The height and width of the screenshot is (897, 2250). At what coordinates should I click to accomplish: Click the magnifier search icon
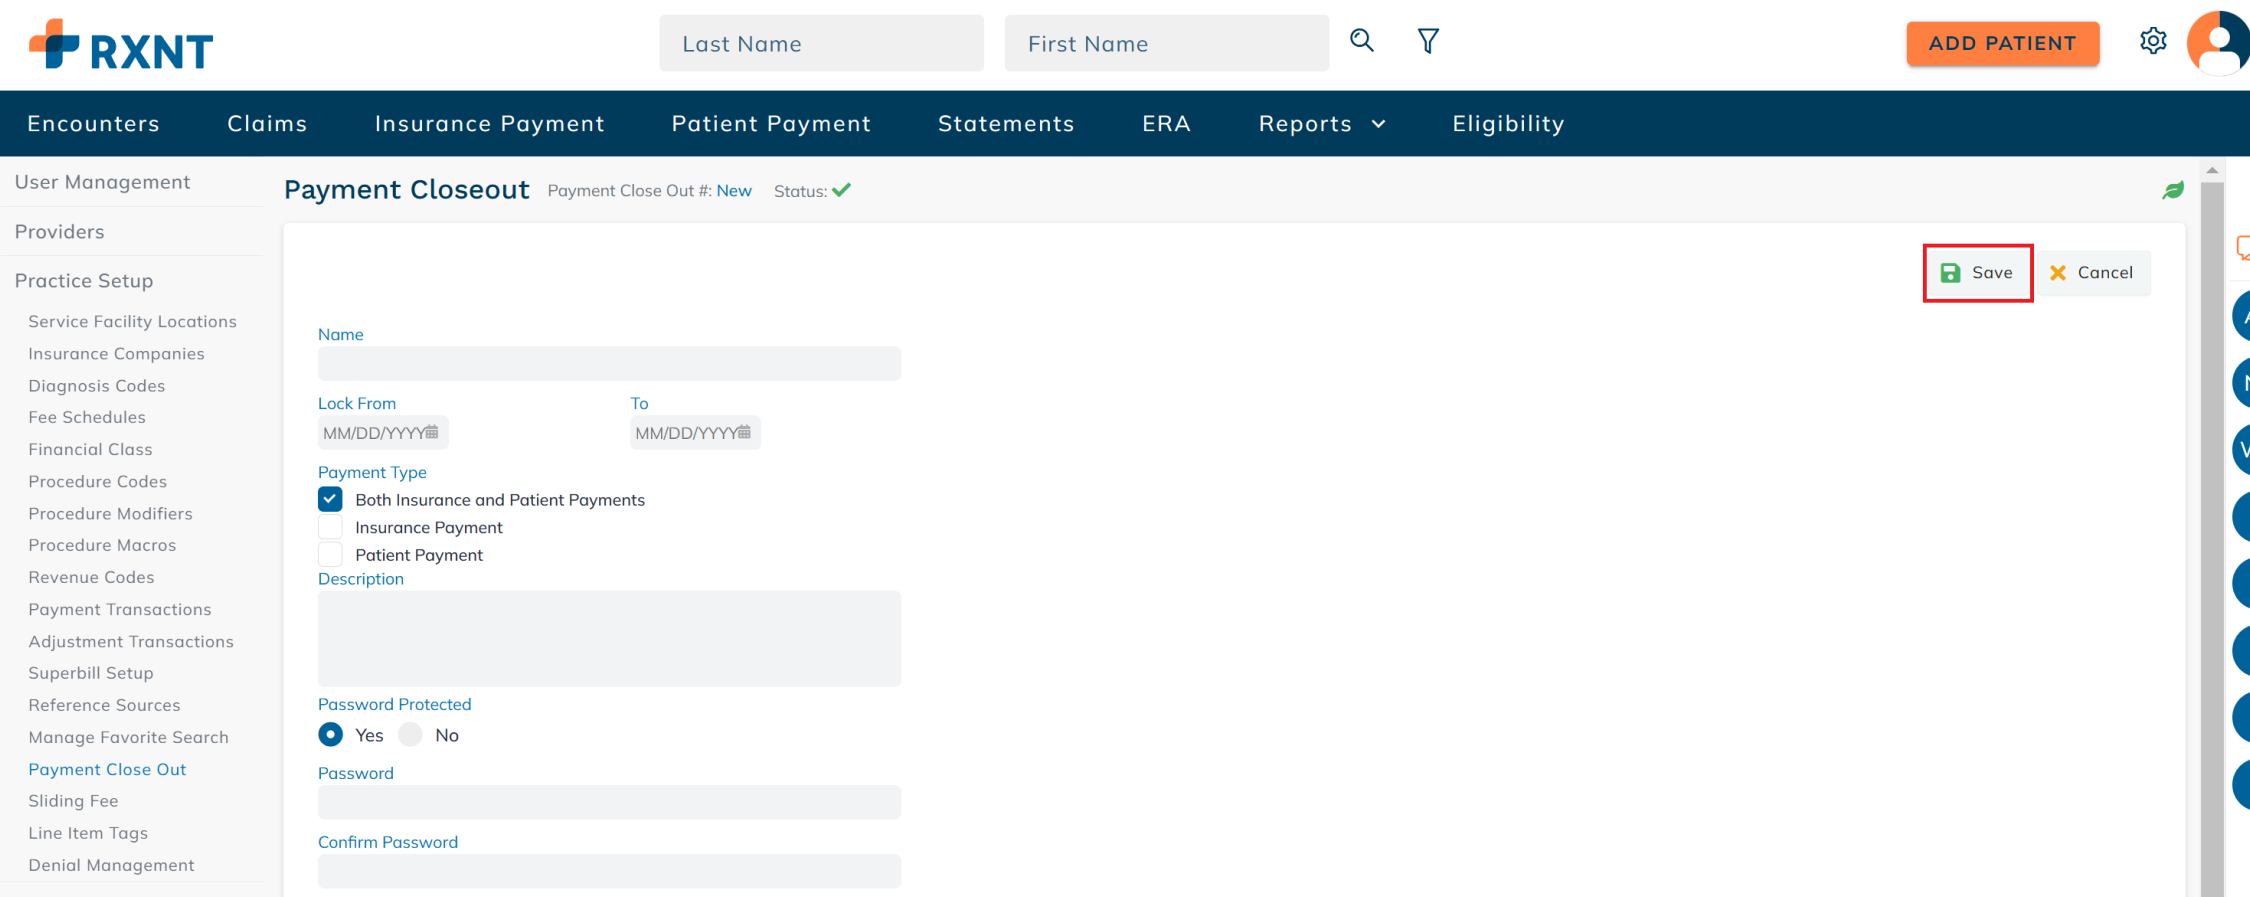[x=1361, y=41]
